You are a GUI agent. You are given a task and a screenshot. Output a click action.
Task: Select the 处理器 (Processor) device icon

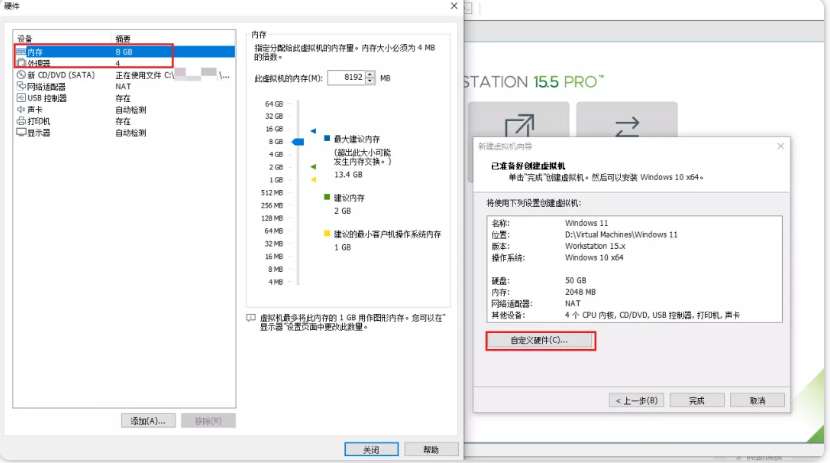[x=21, y=62]
